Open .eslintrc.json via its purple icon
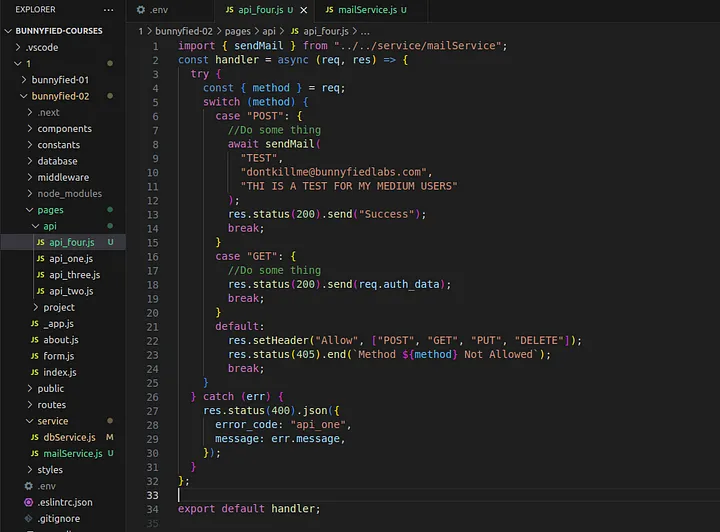720x532 pixels. (x=28, y=502)
